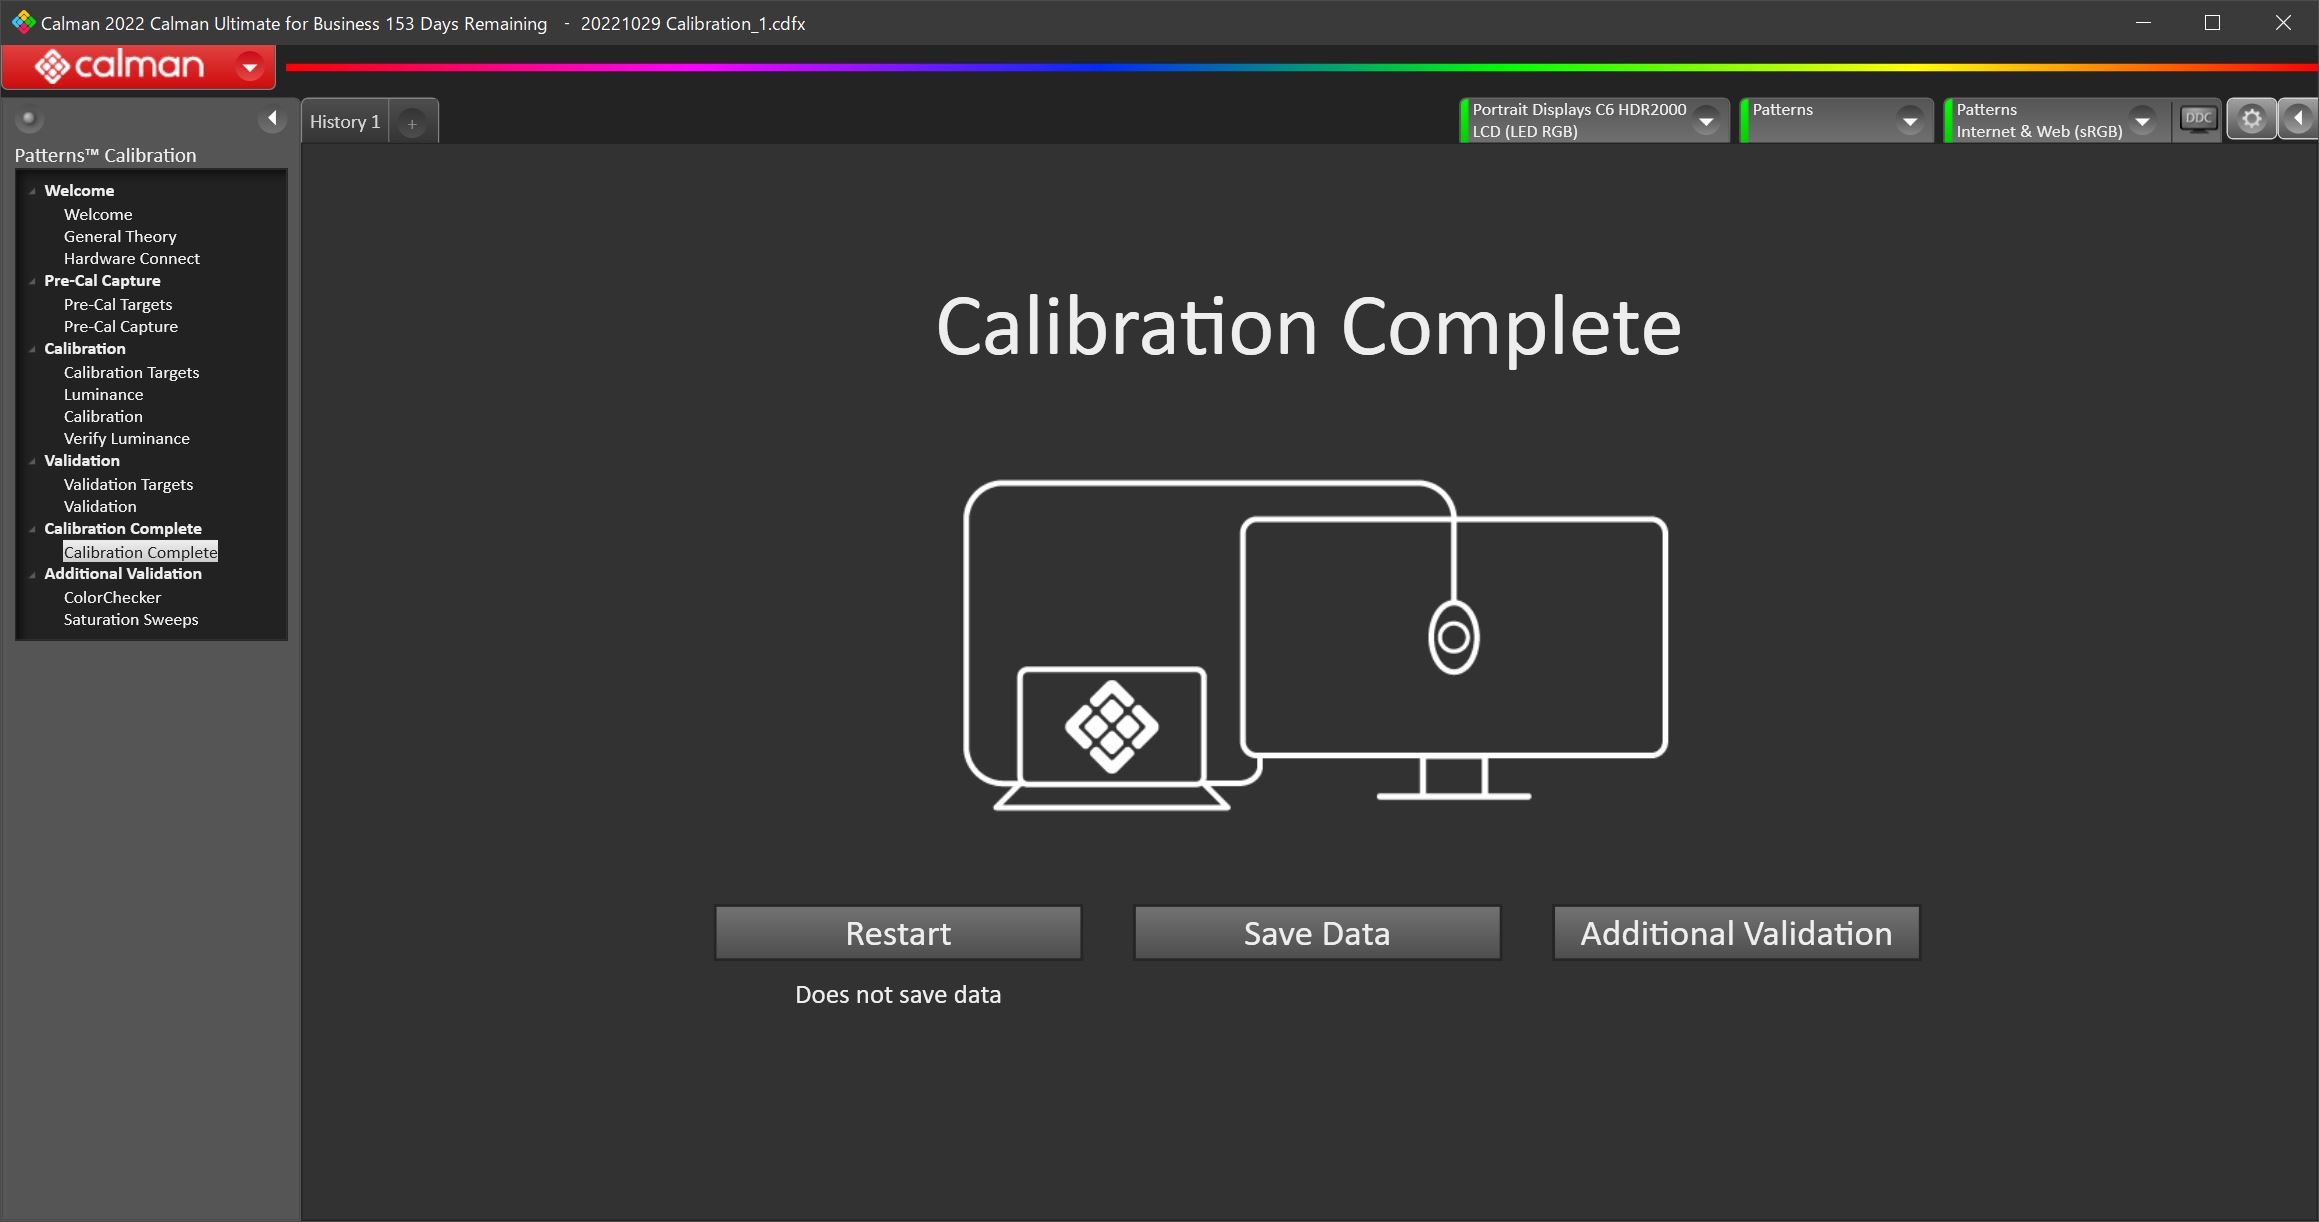Select the Validation step page
The image size is (2319, 1222).
click(x=100, y=506)
